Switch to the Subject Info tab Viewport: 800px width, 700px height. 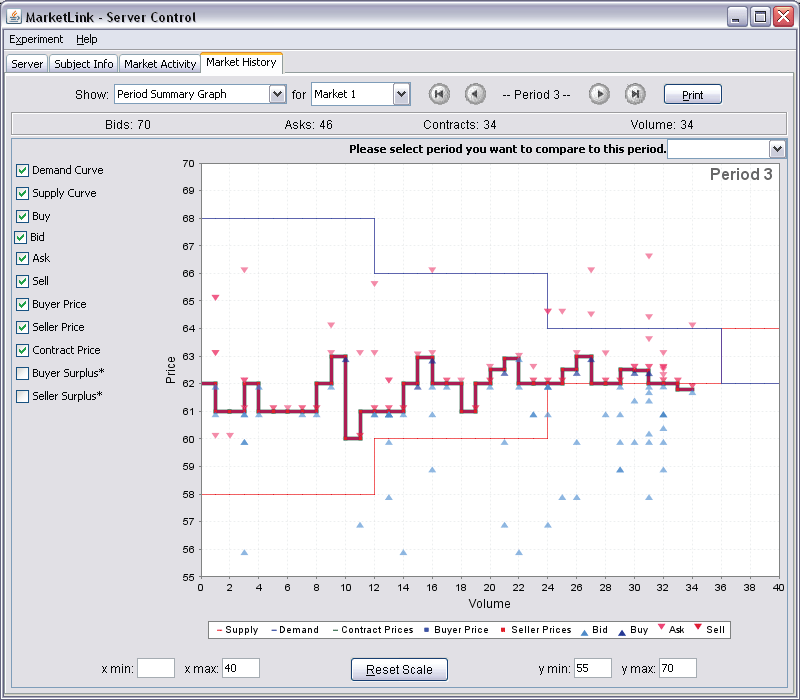pyautogui.click(x=84, y=64)
